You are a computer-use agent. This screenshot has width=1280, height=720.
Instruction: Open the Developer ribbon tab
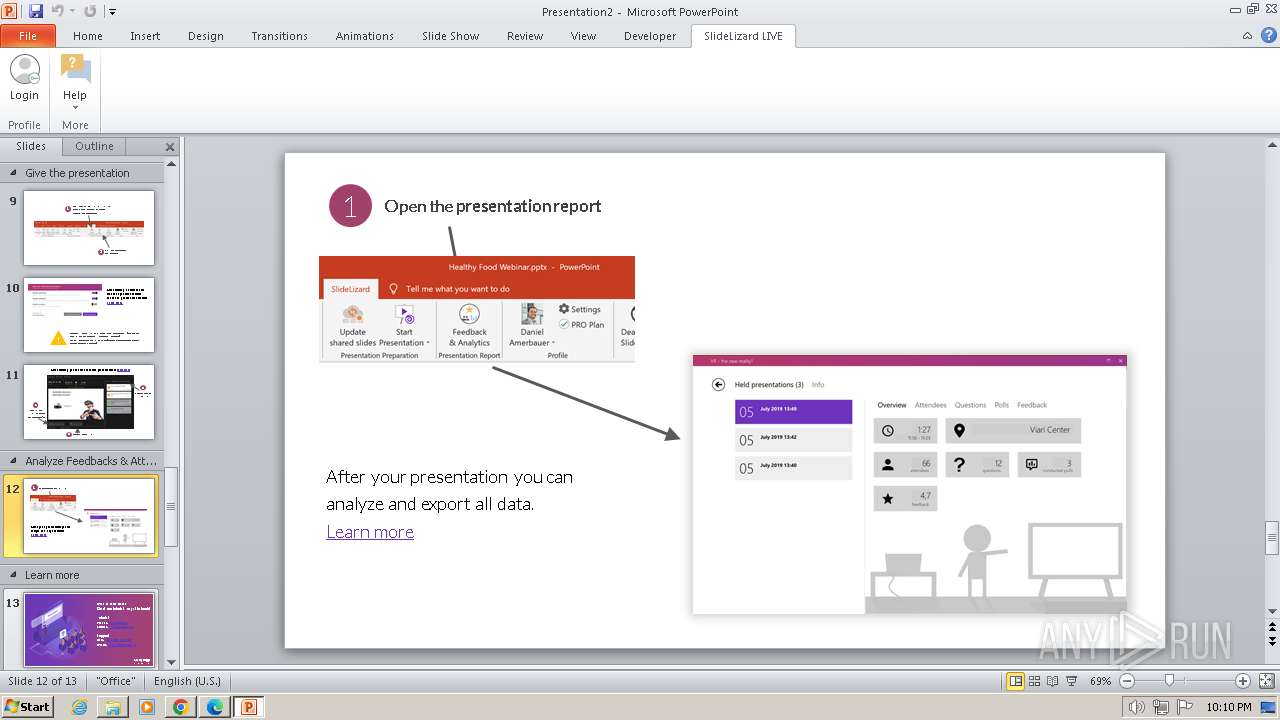(650, 36)
